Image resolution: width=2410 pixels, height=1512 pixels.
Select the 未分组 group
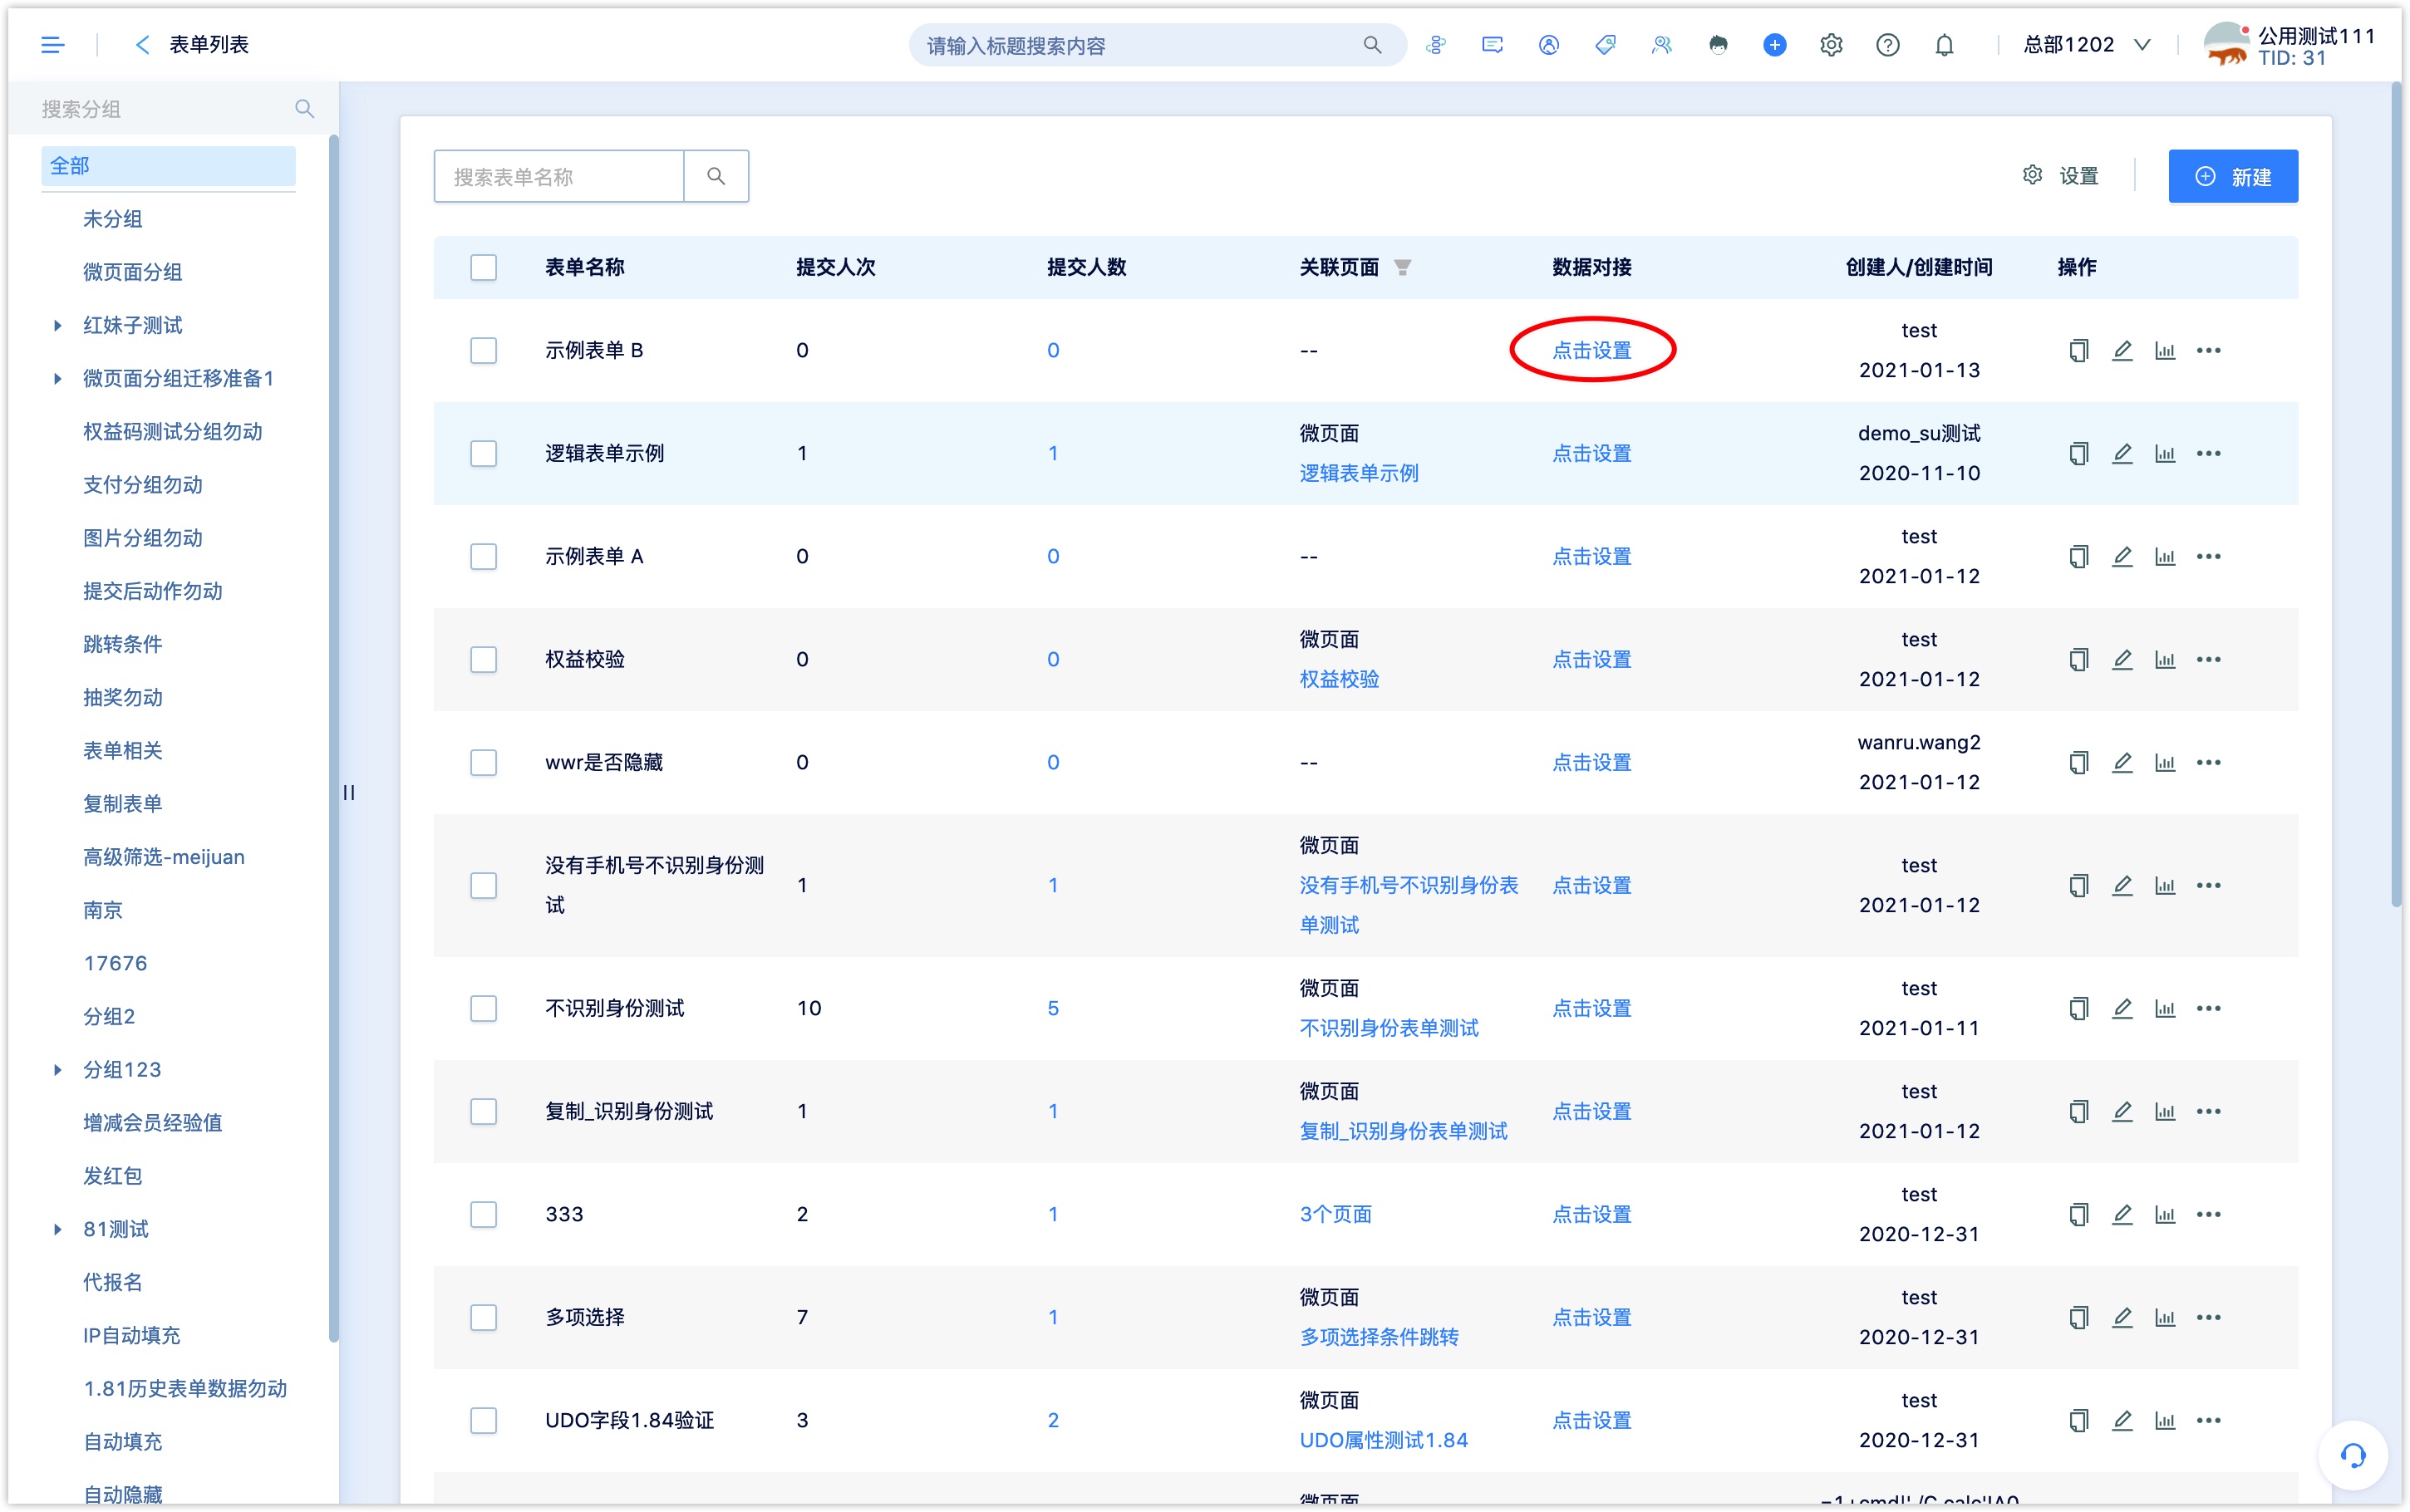[112, 219]
